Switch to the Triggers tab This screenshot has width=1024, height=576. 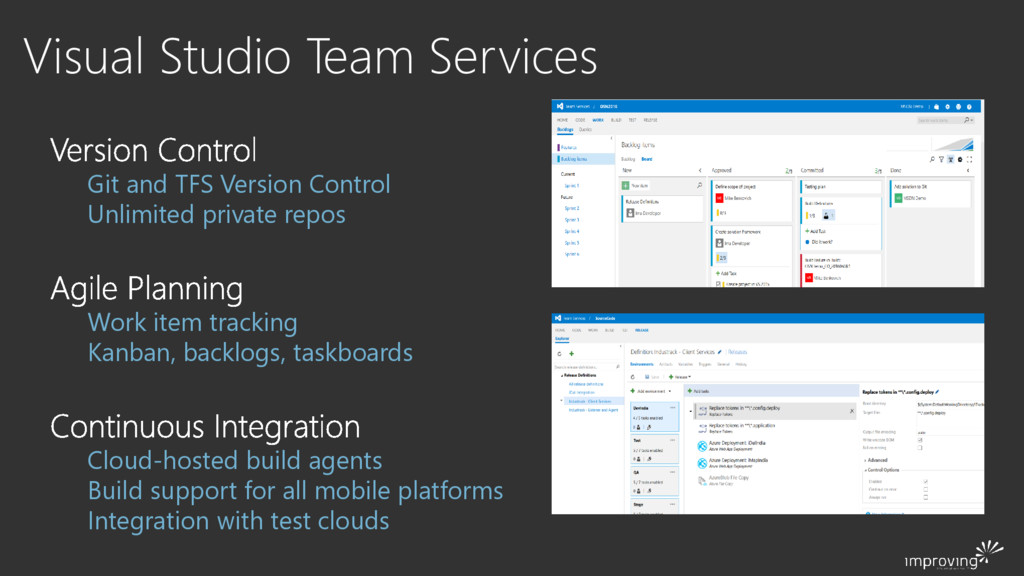point(705,364)
